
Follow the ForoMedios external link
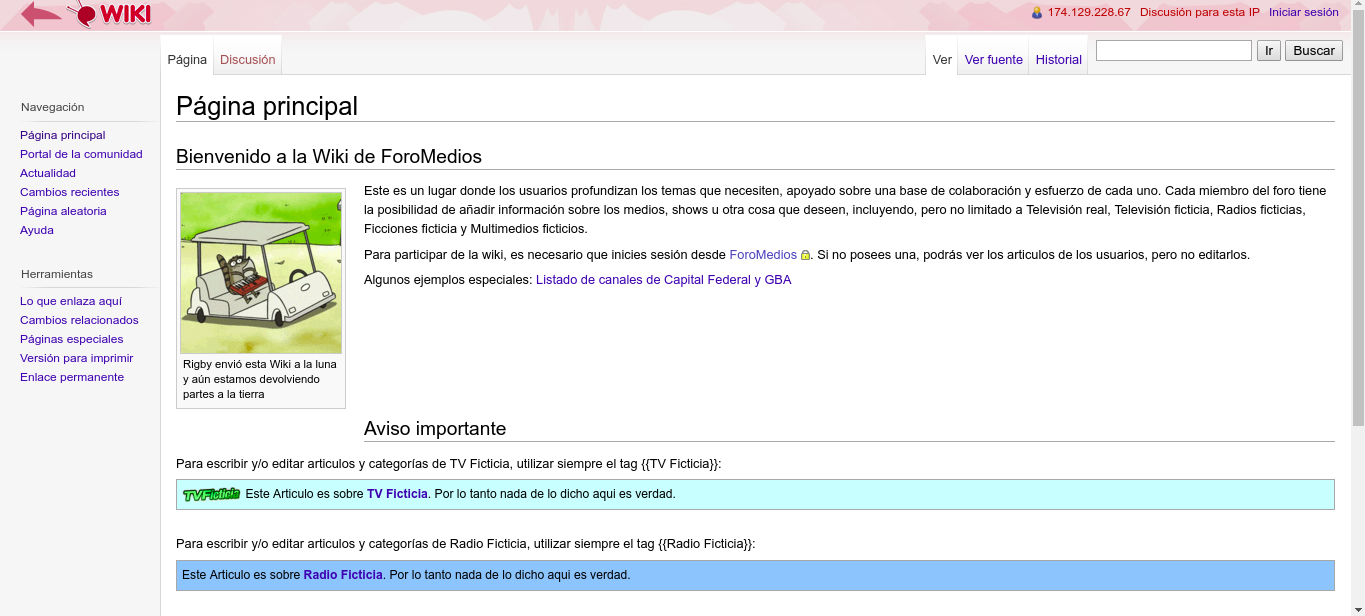pyautogui.click(x=763, y=255)
